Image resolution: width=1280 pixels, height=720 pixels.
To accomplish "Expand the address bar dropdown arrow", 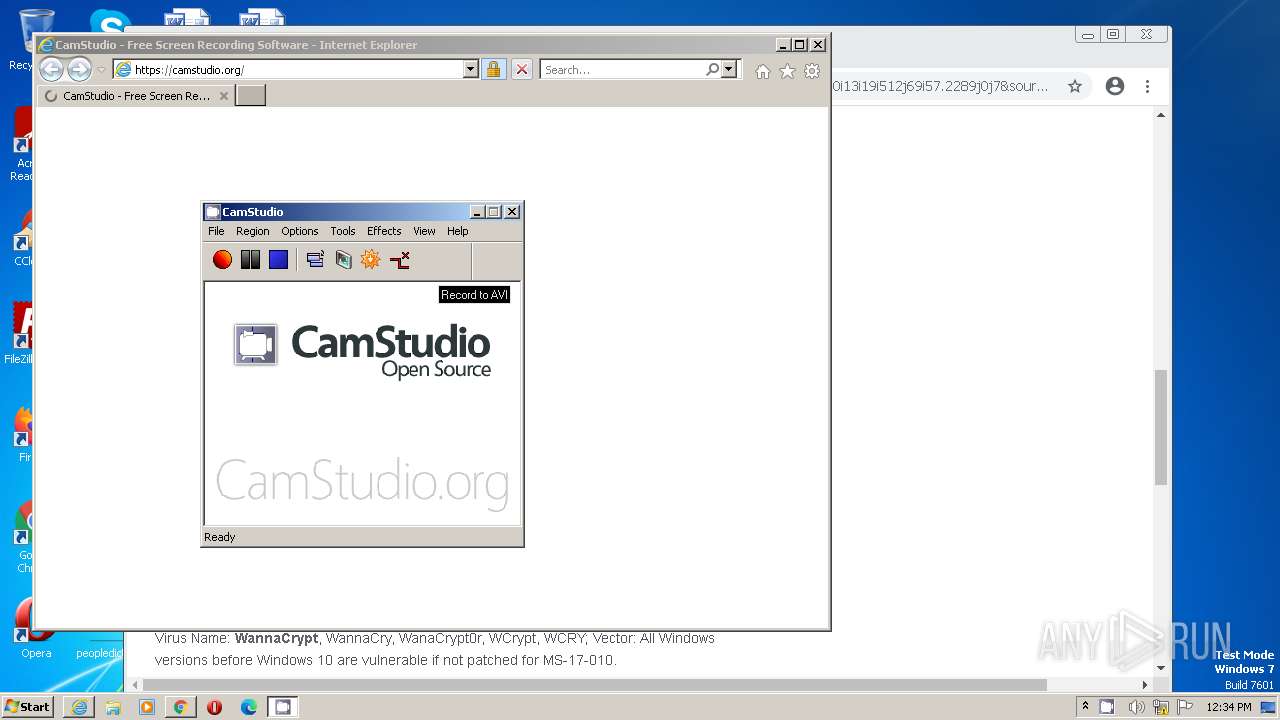I will 471,70.
